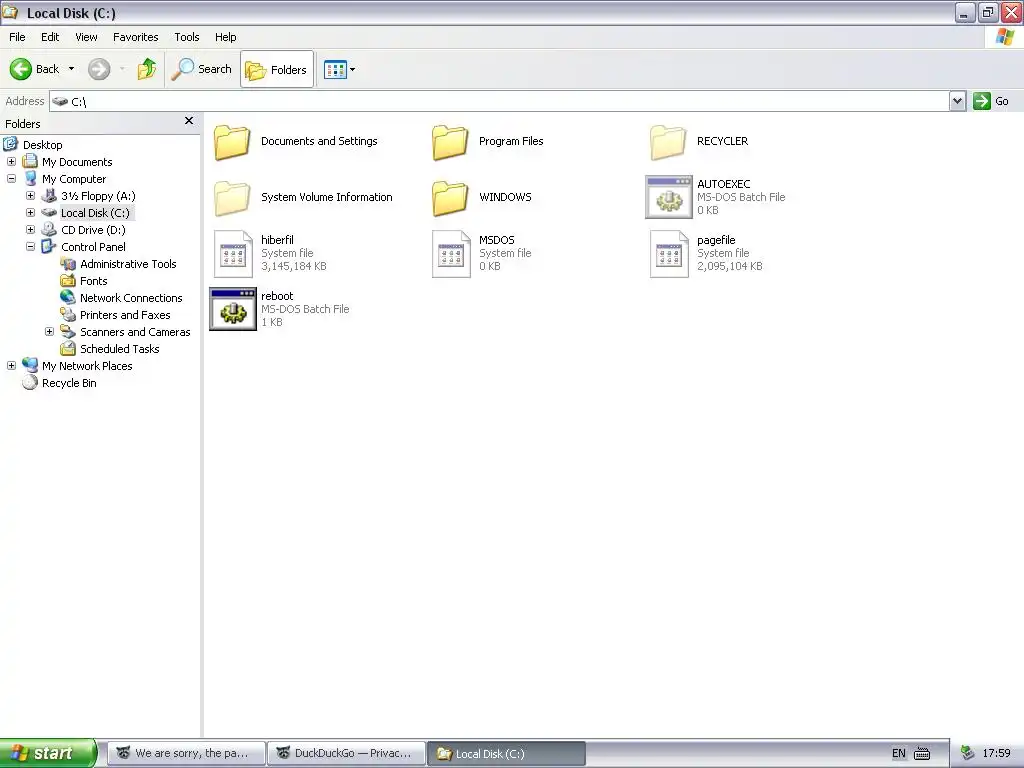Image resolution: width=1024 pixels, height=768 pixels.
Task: Select the WINDOWS folder icon
Action: (451, 198)
